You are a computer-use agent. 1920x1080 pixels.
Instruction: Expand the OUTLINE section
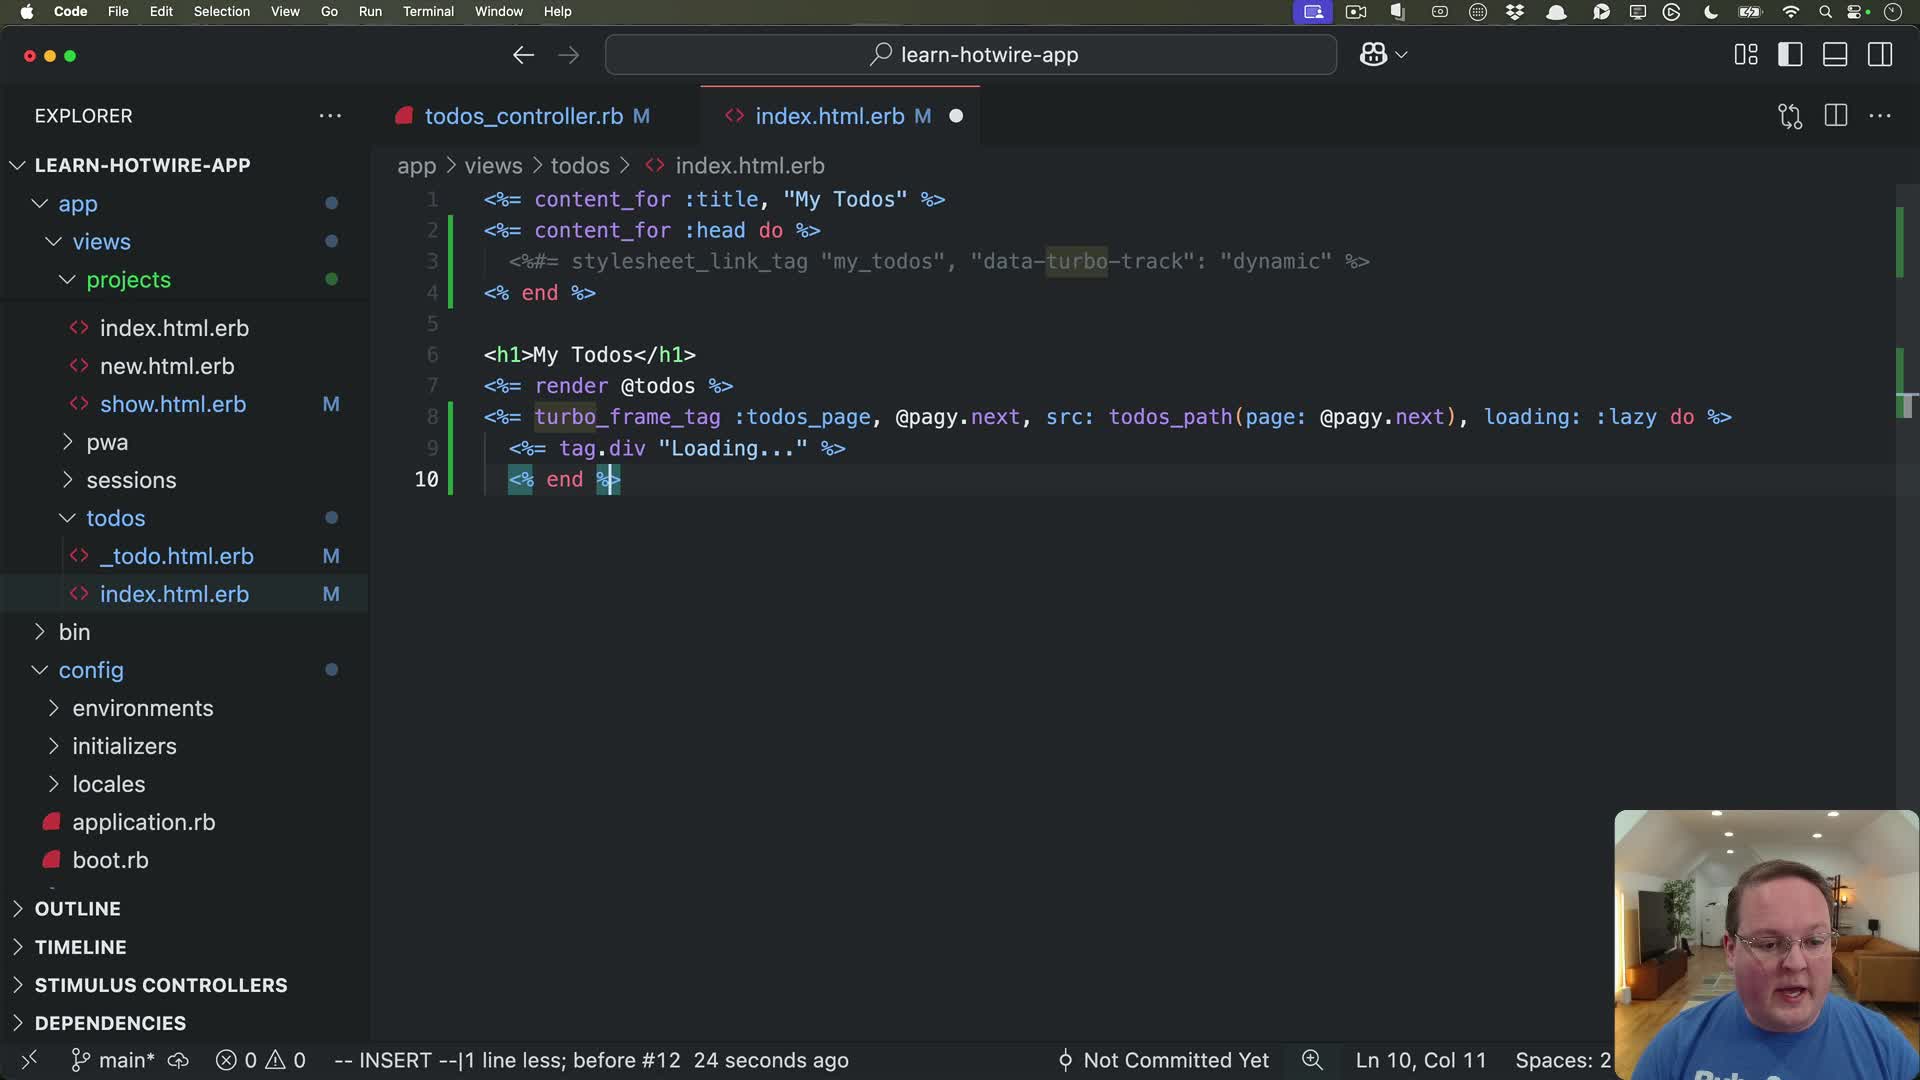point(78,909)
